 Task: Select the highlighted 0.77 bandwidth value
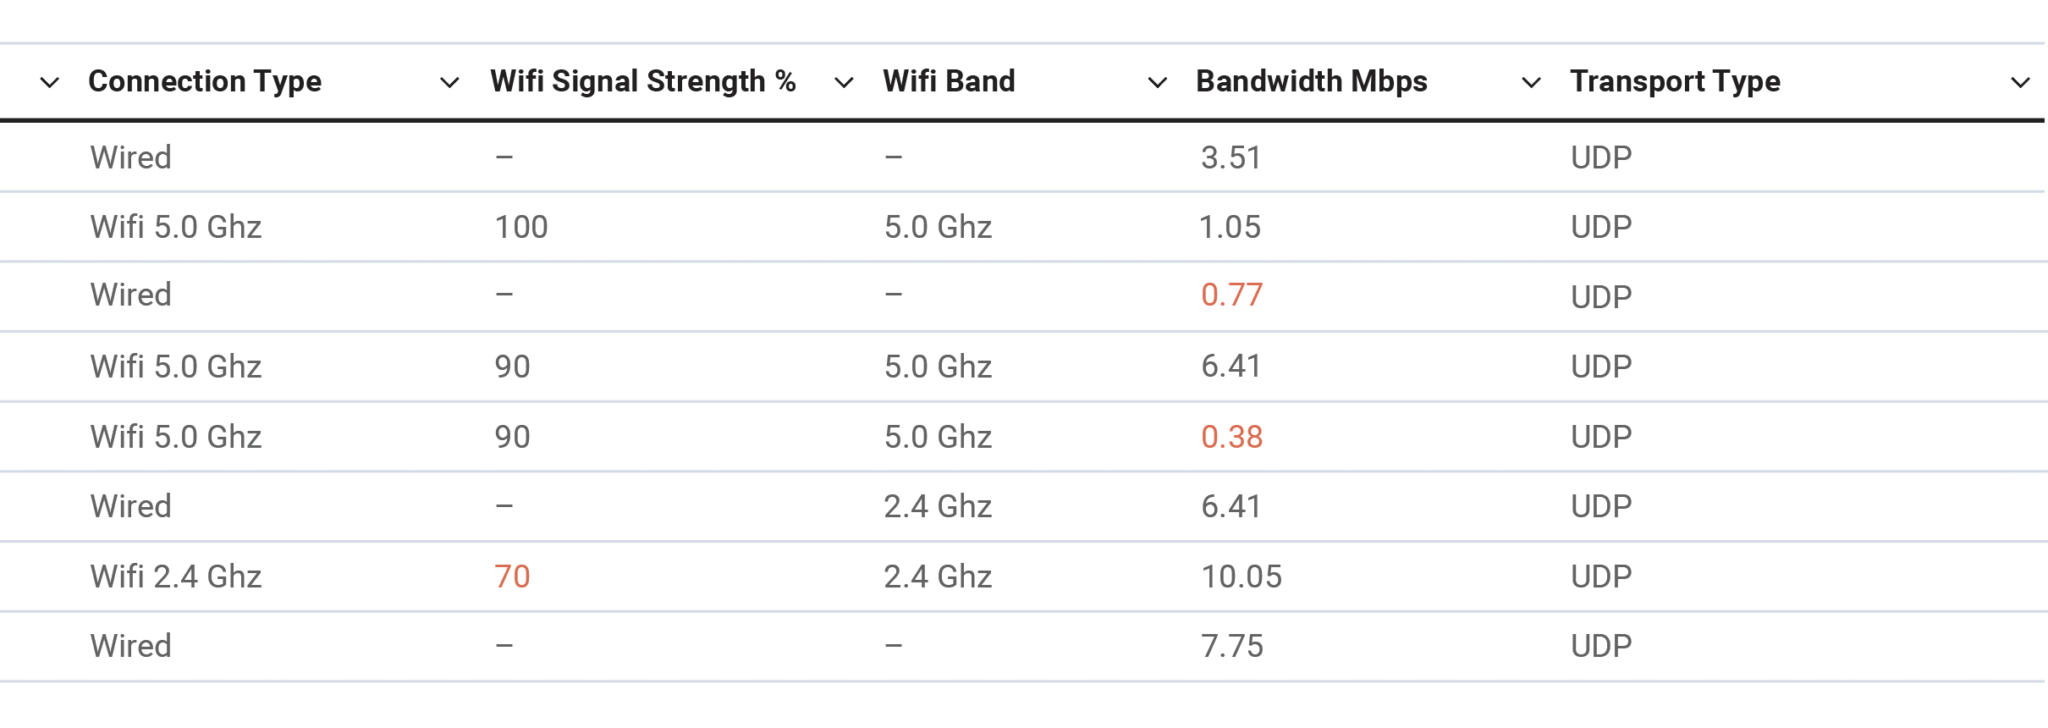tap(1231, 296)
